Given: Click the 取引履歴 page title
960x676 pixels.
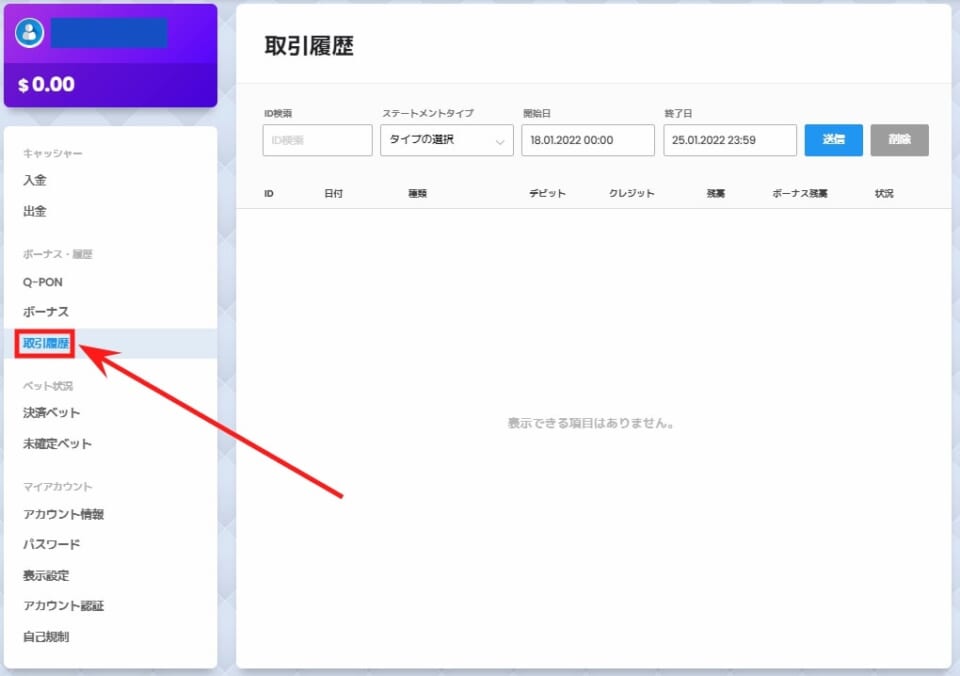Looking at the screenshot, I should pos(309,46).
